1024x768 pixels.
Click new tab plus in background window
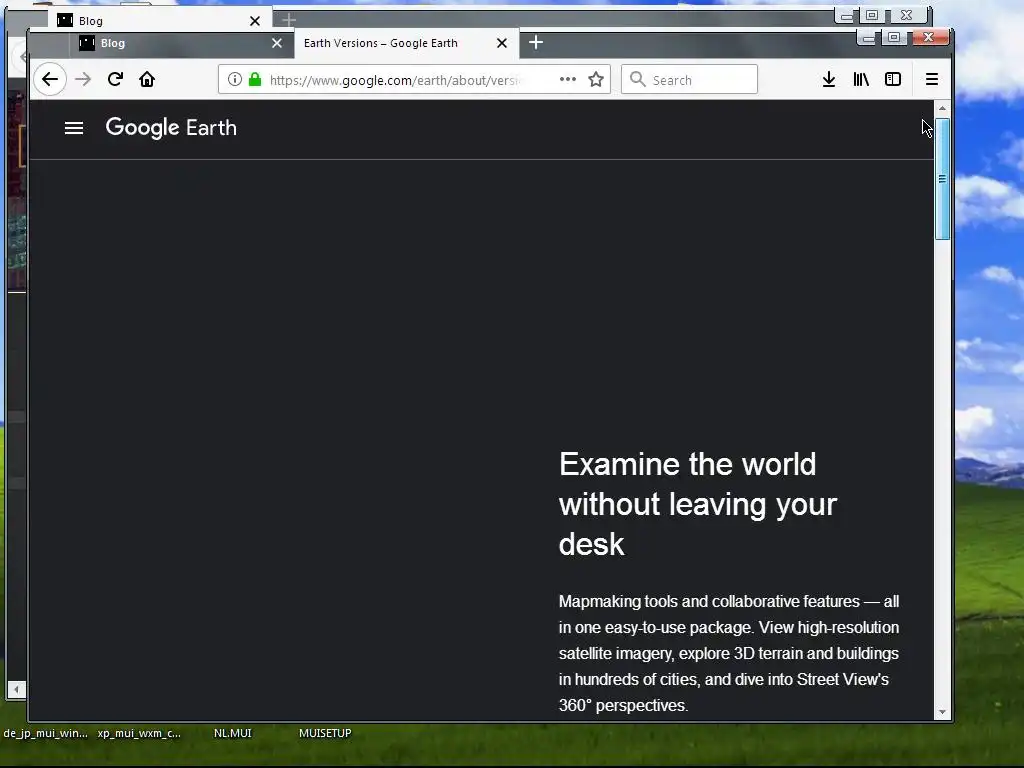point(289,20)
